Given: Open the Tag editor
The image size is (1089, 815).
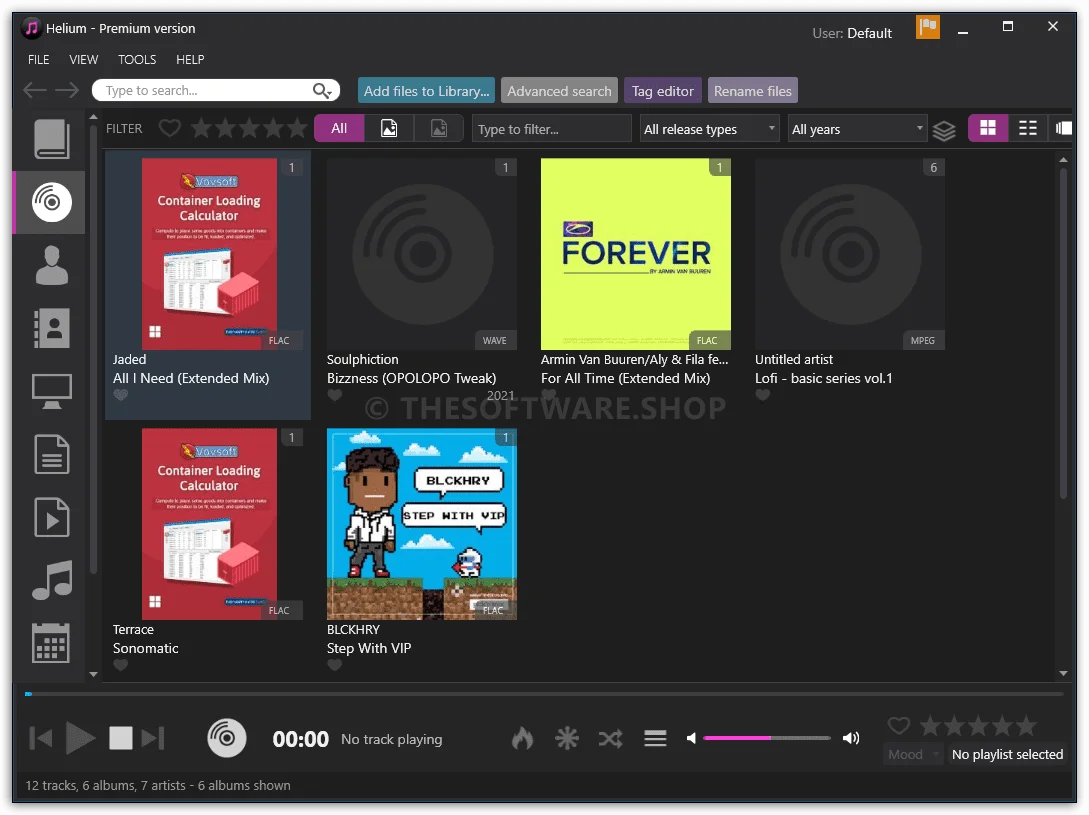Looking at the screenshot, I should click(x=663, y=91).
